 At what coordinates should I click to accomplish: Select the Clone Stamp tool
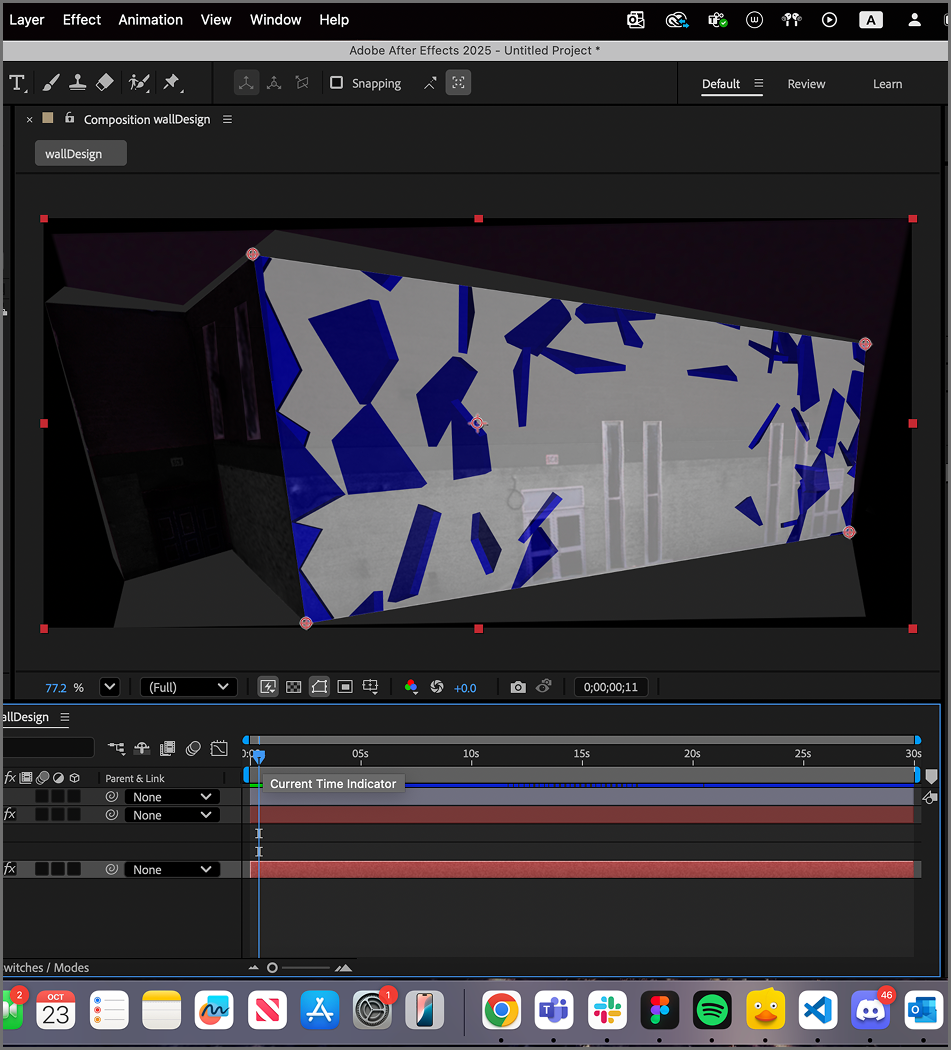[77, 83]
